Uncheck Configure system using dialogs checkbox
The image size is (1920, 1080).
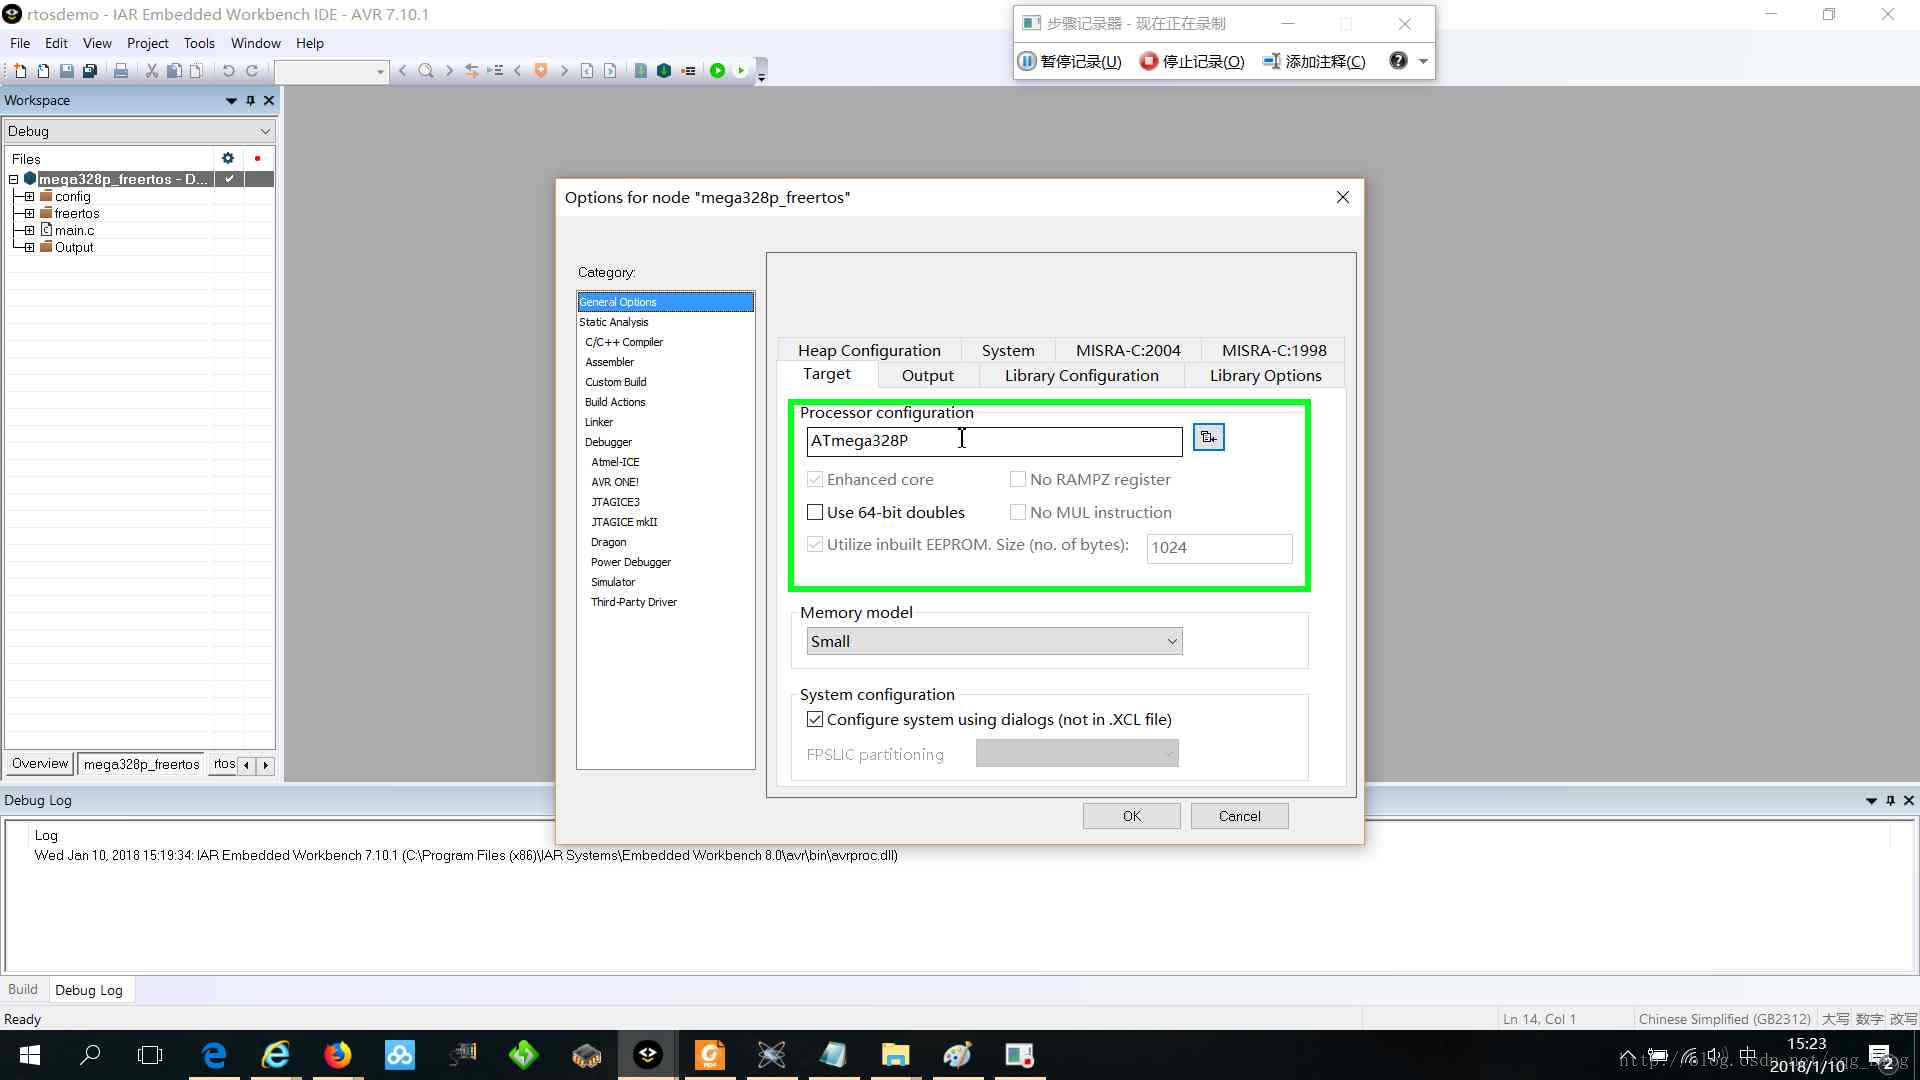(x=815, y=719)
